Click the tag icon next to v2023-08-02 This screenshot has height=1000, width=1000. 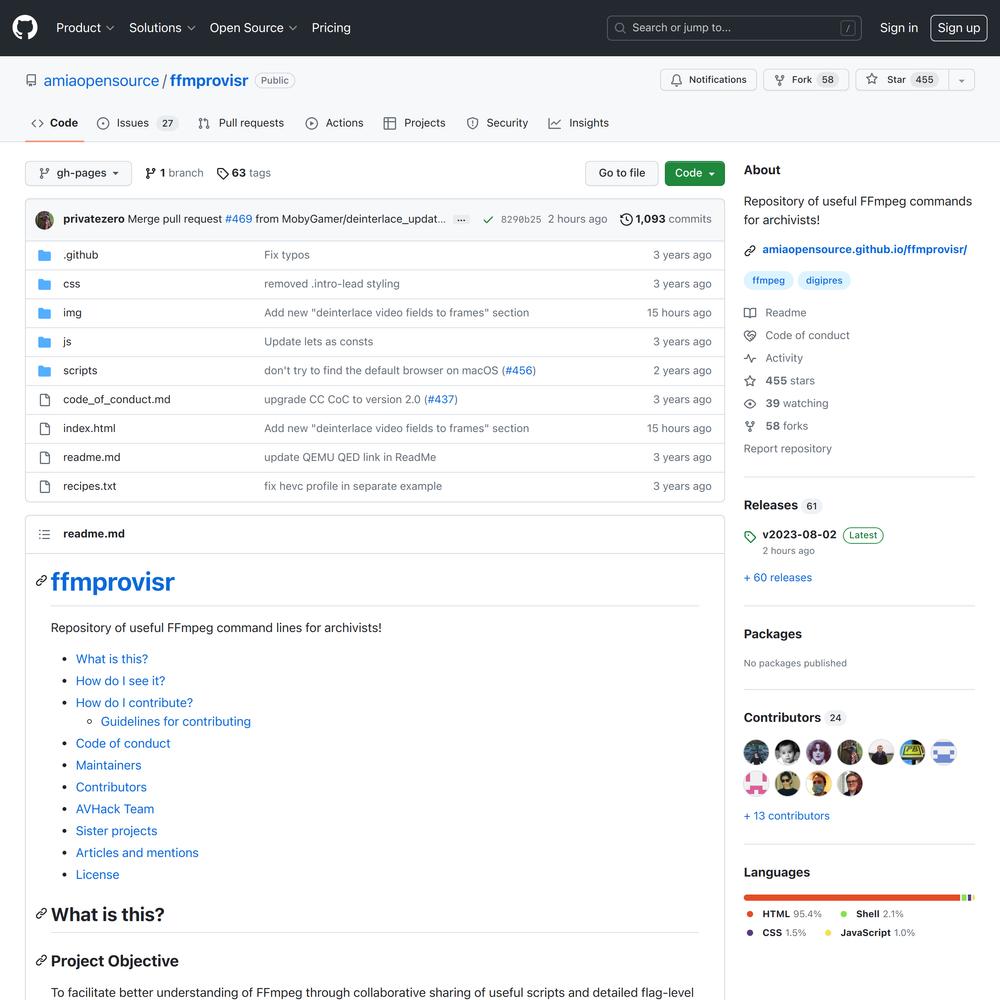coord(750,536)
